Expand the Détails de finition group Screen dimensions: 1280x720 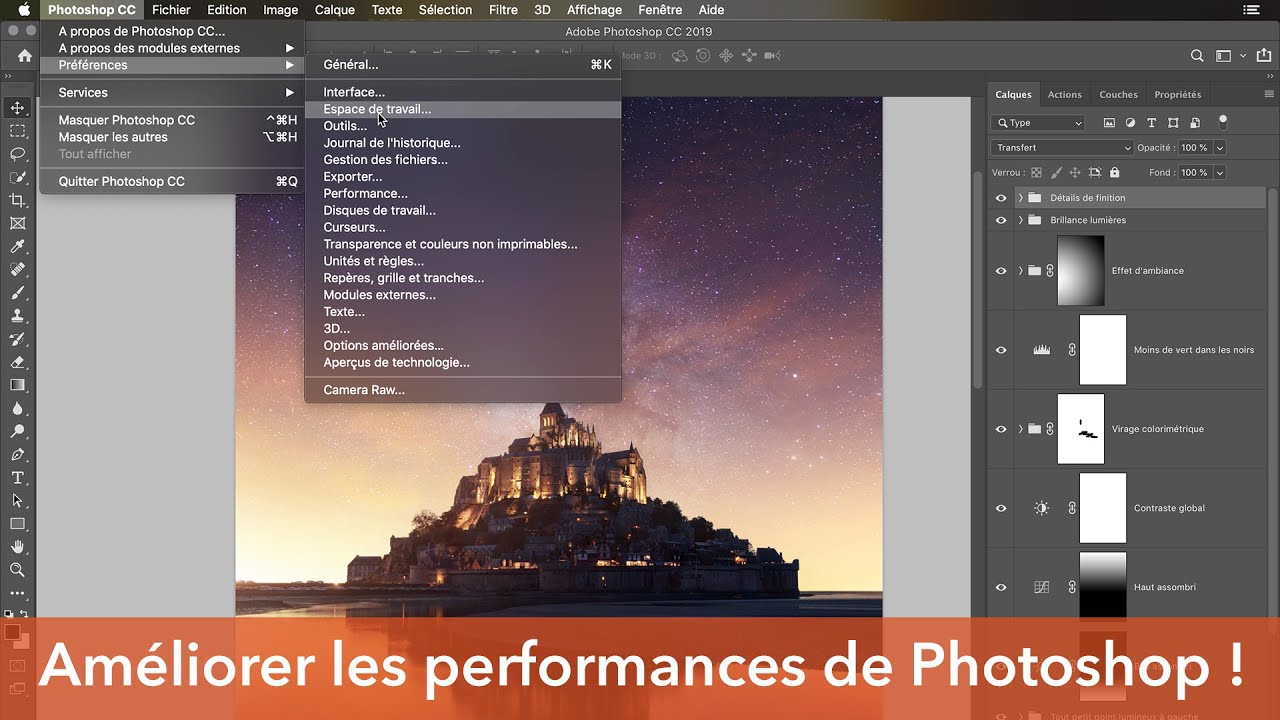point(1020,198)
